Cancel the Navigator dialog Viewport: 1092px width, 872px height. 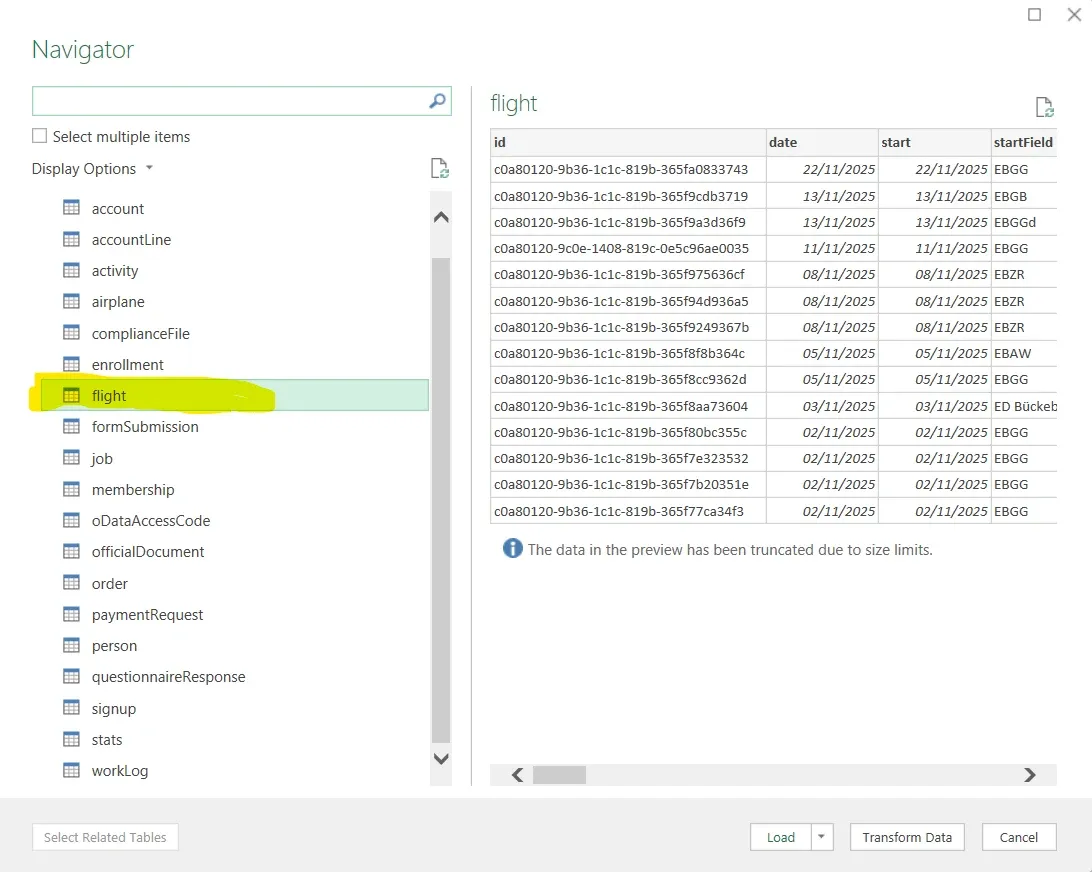pyautogui.click(x=1019, y=836)
